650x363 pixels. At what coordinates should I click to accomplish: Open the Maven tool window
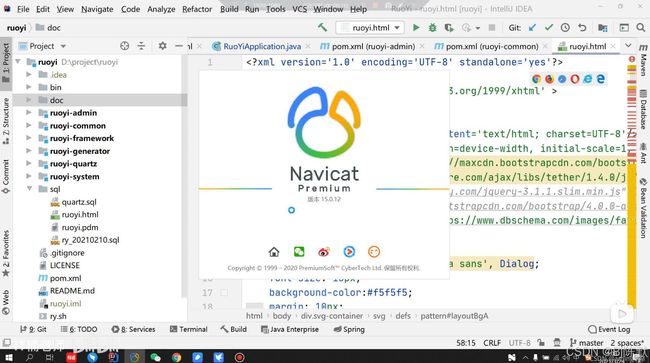643,60
